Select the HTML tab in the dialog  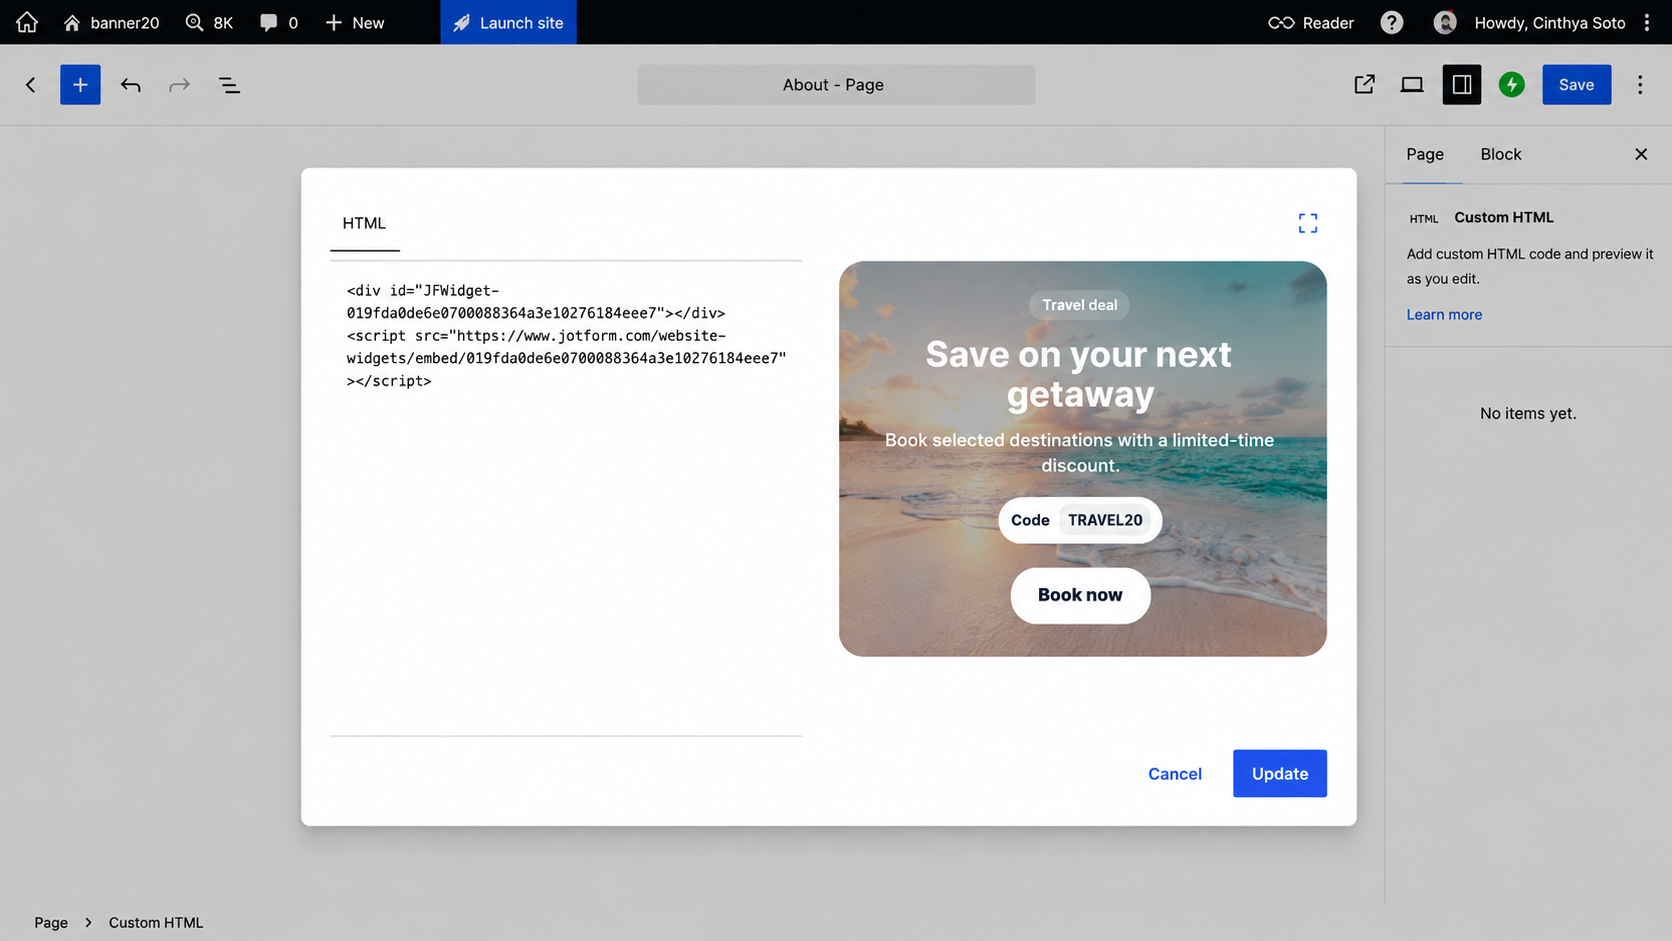[x=364, y=223]
